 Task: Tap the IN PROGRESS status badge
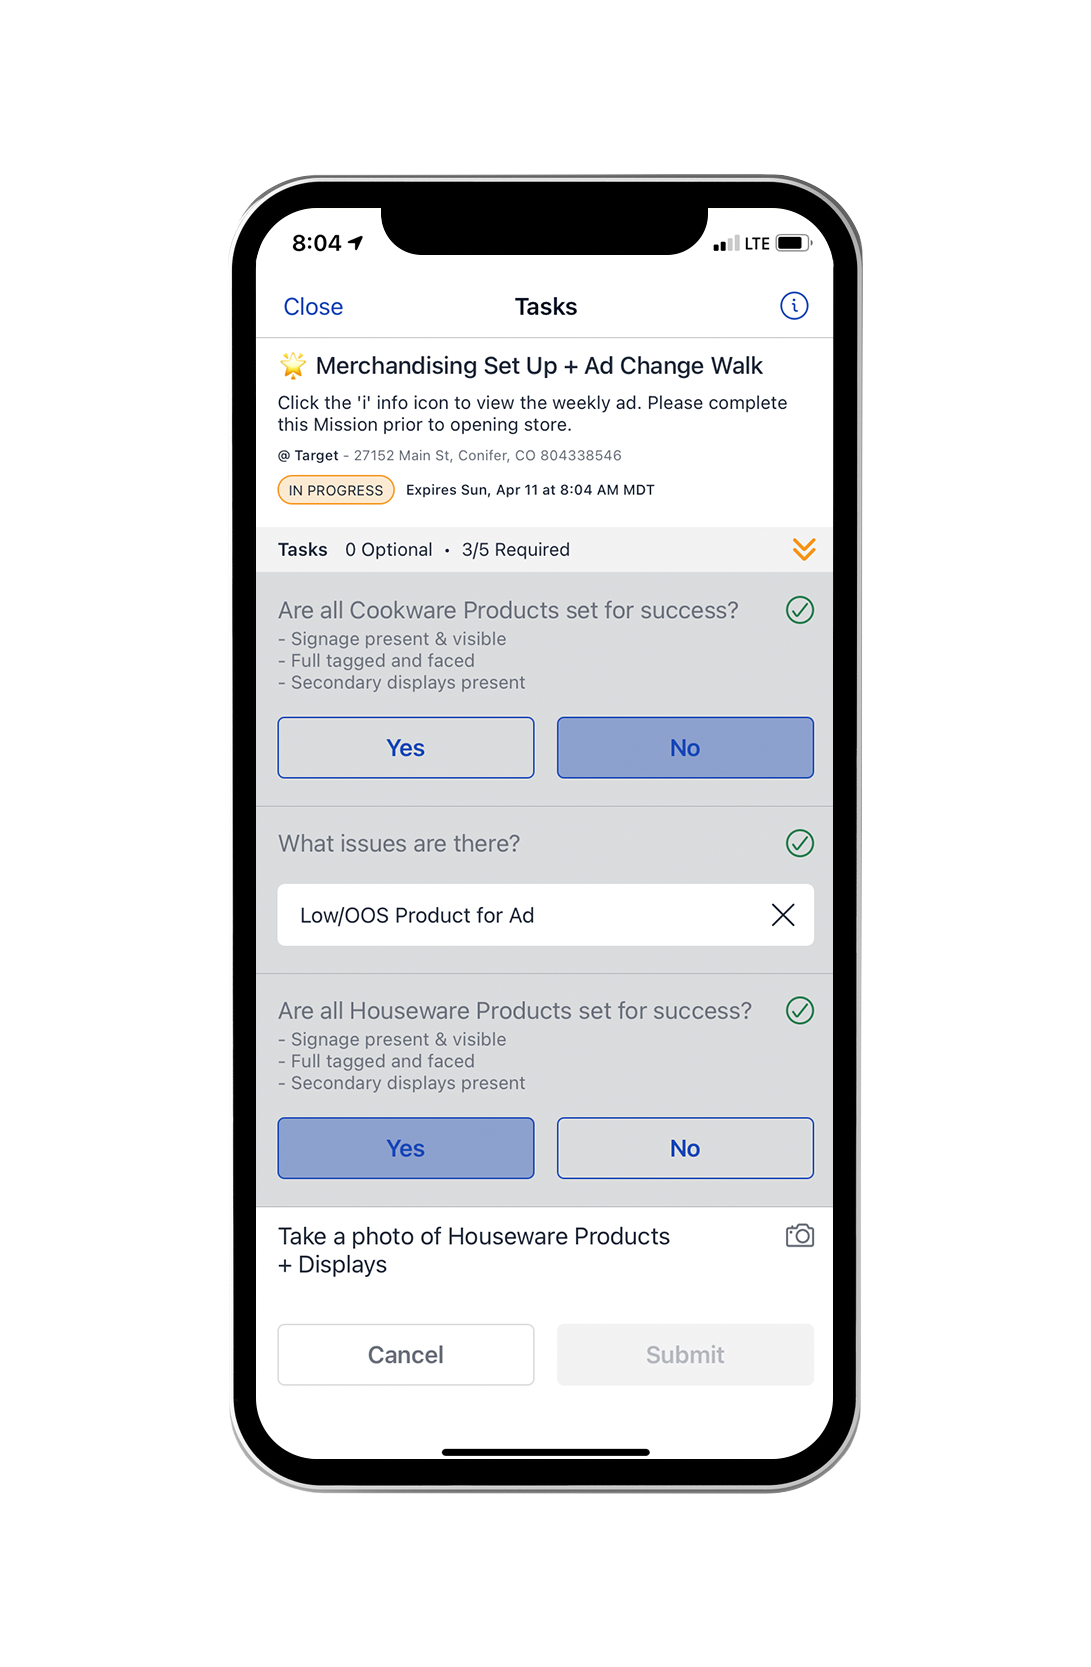tap(336, 490)
